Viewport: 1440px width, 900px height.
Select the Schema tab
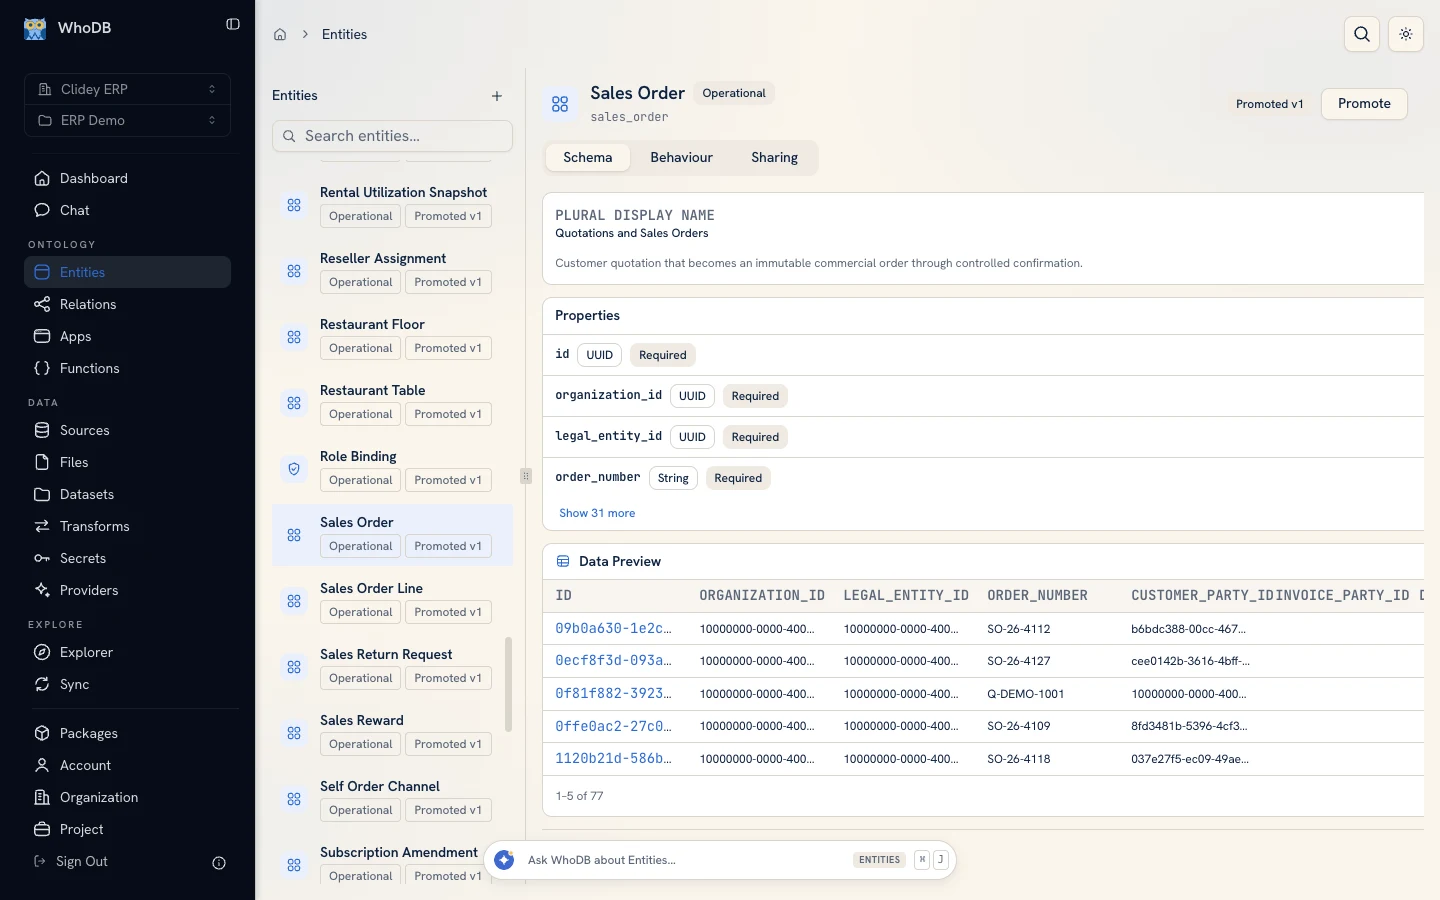pos(587,158)
